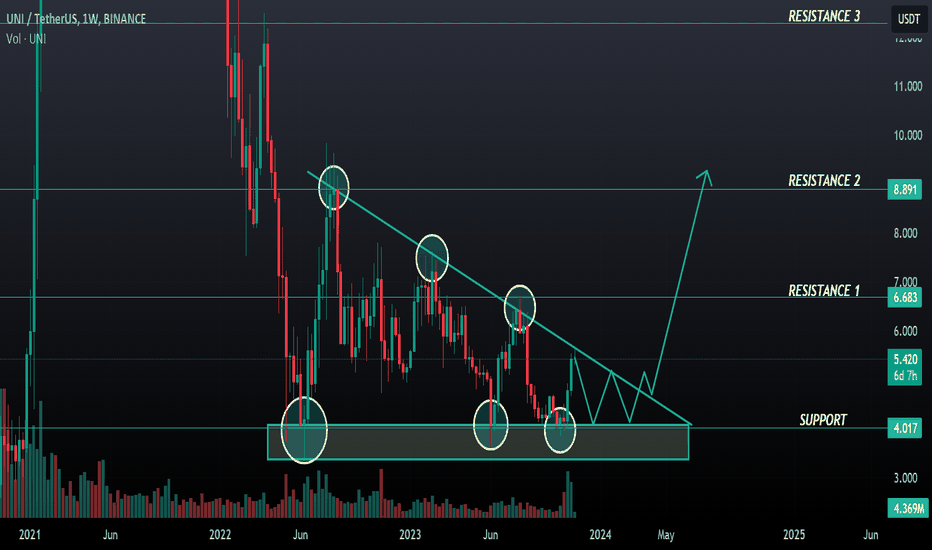
Task: Click the 6.683 price tag
Action: click(905, 297)
